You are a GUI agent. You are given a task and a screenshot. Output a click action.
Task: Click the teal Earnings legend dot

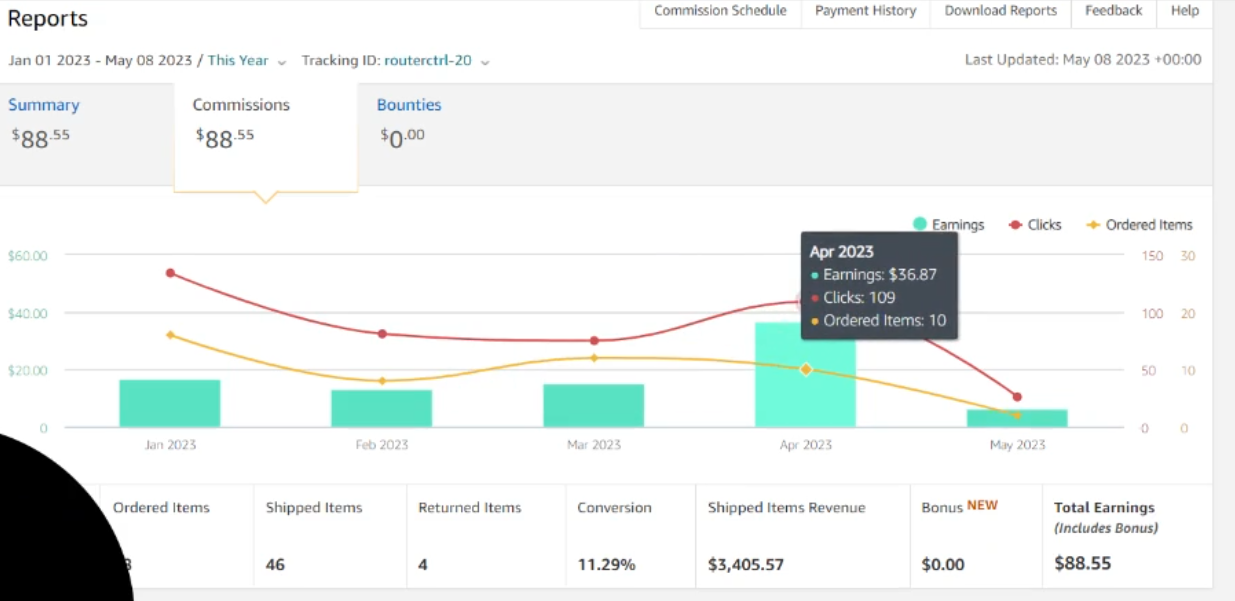click(x=920, y=224)
